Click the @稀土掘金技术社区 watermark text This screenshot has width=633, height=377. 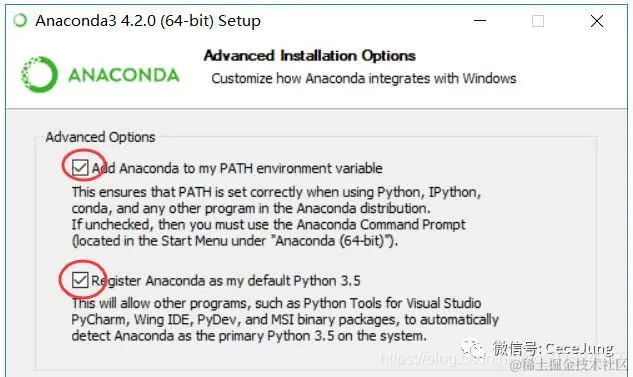pyautogui.click(x=568, y=364)
